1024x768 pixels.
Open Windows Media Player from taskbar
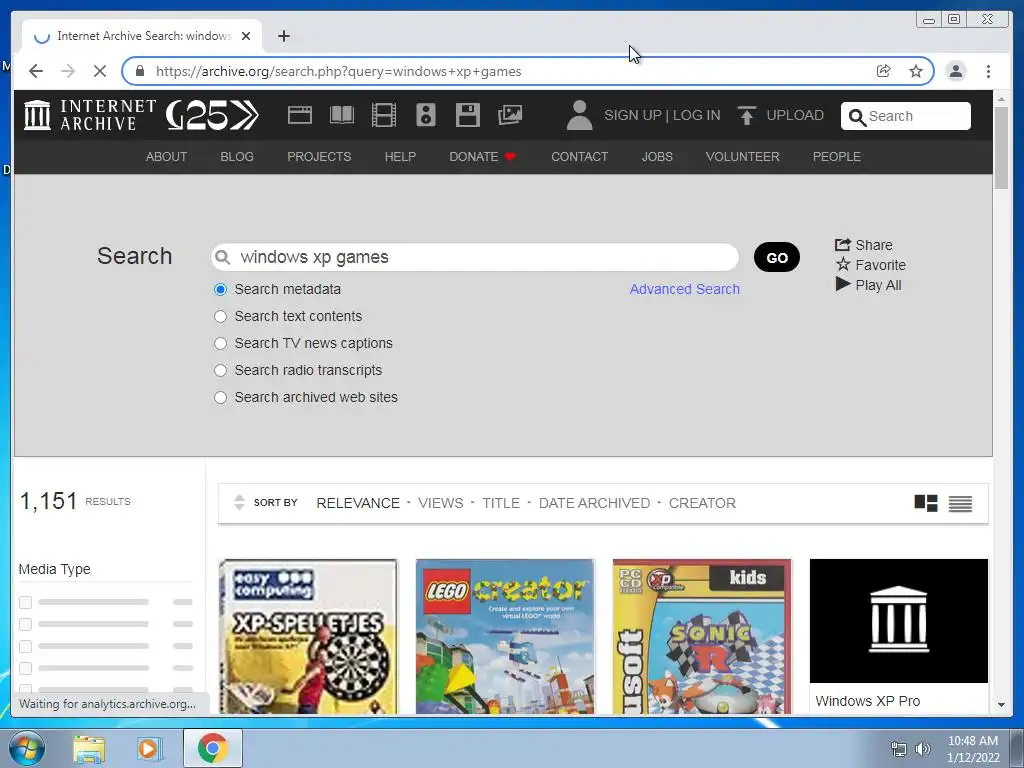[149, 749]
